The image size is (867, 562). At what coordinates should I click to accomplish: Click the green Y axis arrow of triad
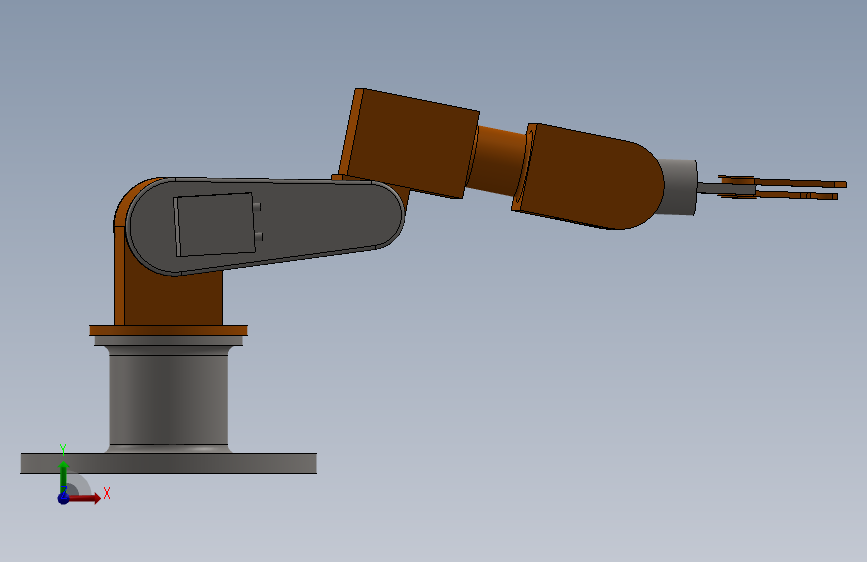point(64,475)
